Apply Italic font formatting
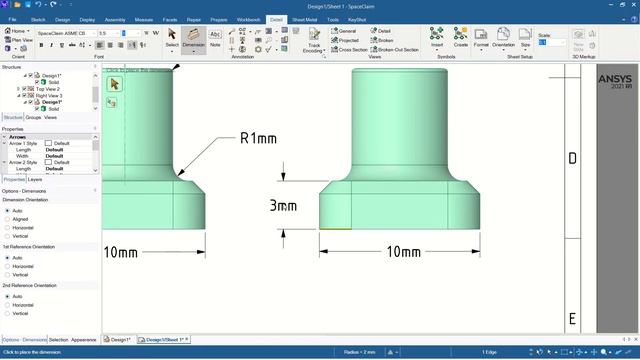The height and width of the screenshot is (360, 640). (x=51, y=45)
